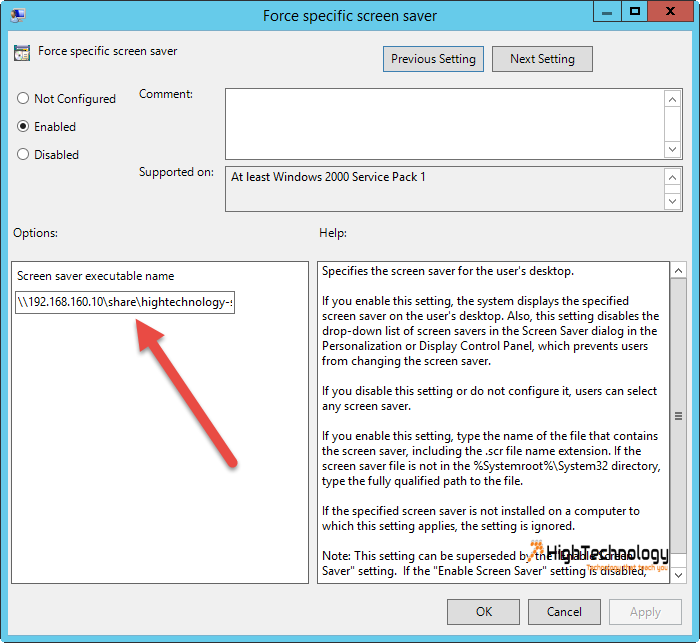Screen dimensions: 700x643
Task: Click the 'Help:' label
Action: pyautogui.click(x=333, y=233)
